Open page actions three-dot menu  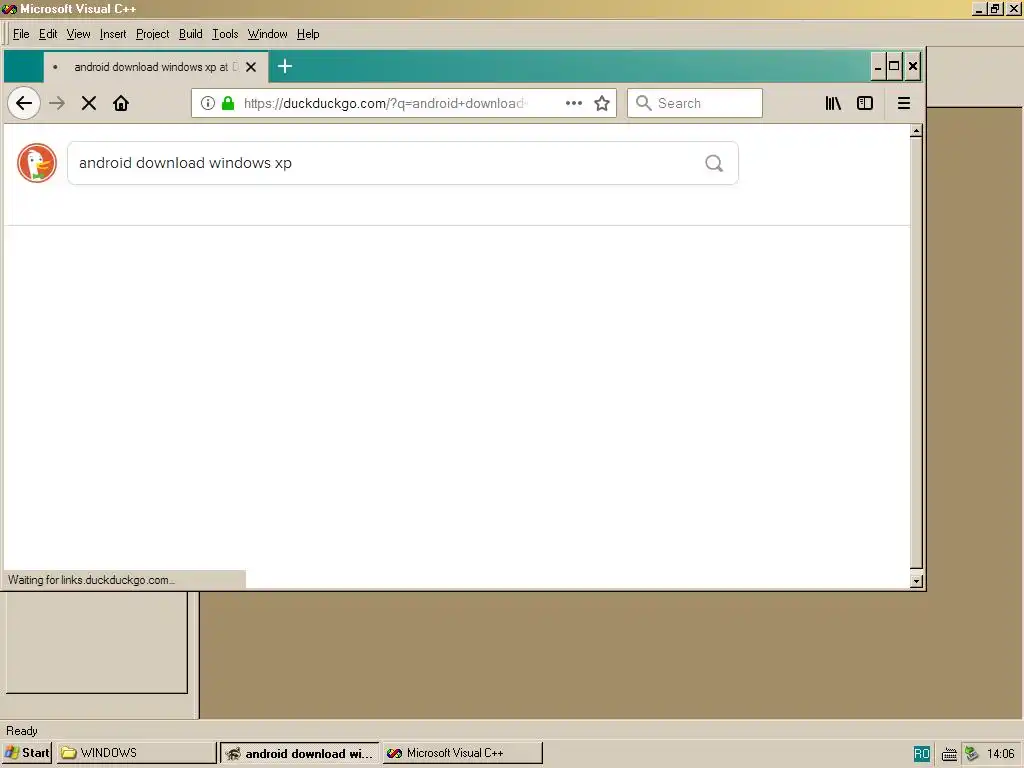tap(573, 103)
